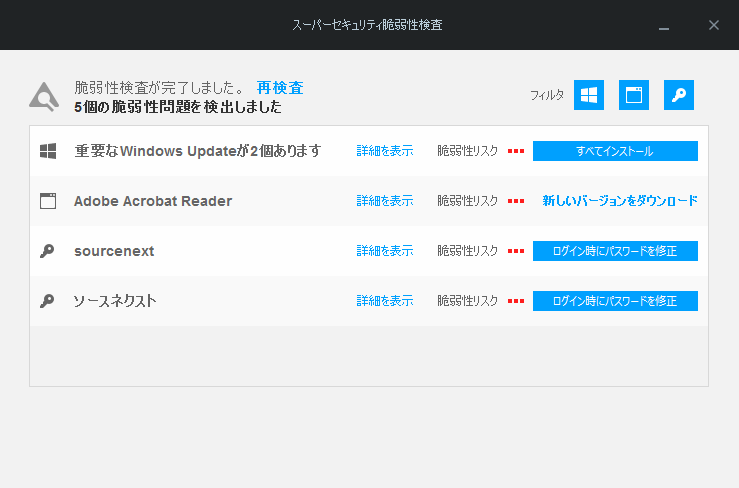Select the 重要なWindows Updateが2個あります text

coord(197,151)
